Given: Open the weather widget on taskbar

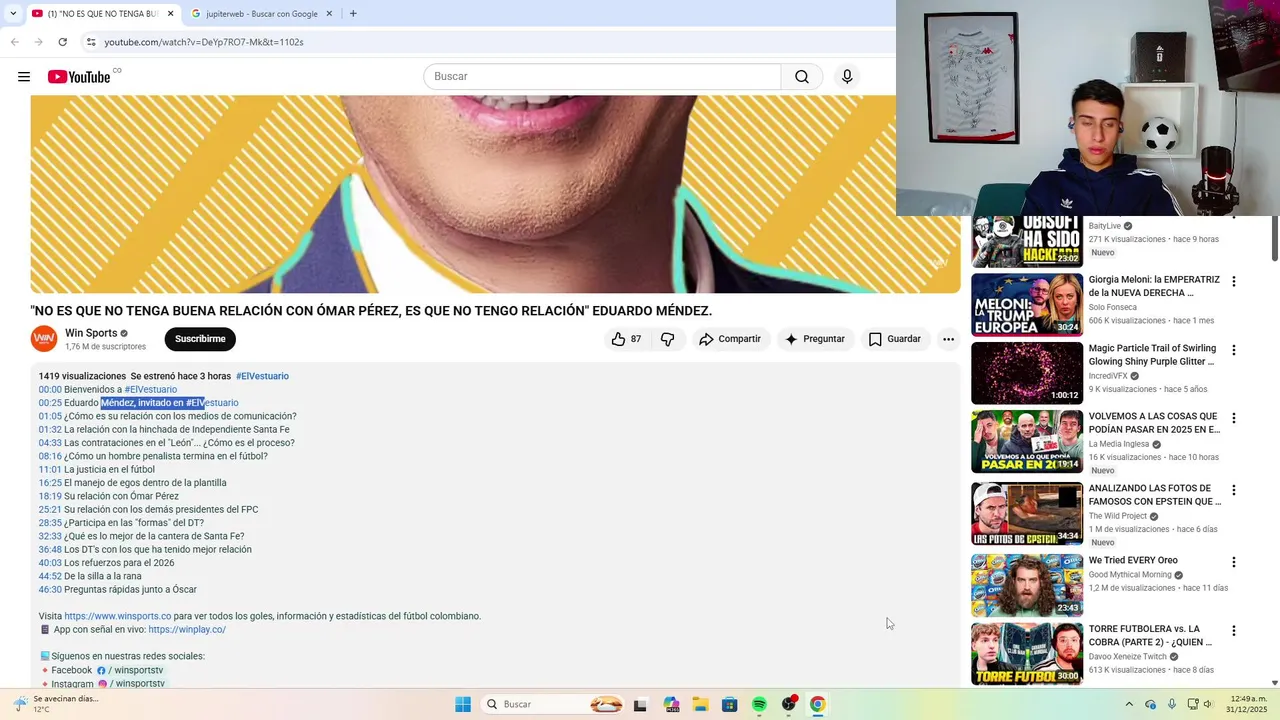Looking at the screenshot, I should 58,704.
